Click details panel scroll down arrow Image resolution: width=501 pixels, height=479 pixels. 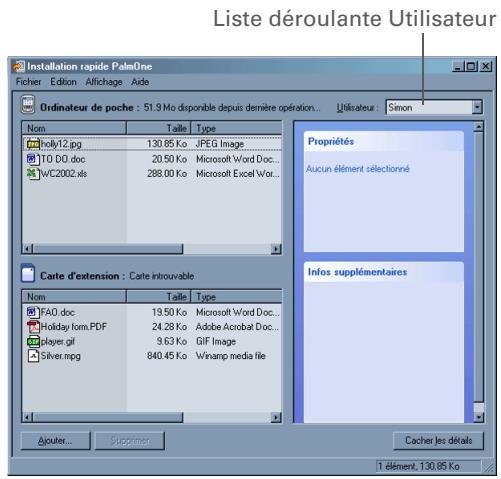click(x=479, y=417)
